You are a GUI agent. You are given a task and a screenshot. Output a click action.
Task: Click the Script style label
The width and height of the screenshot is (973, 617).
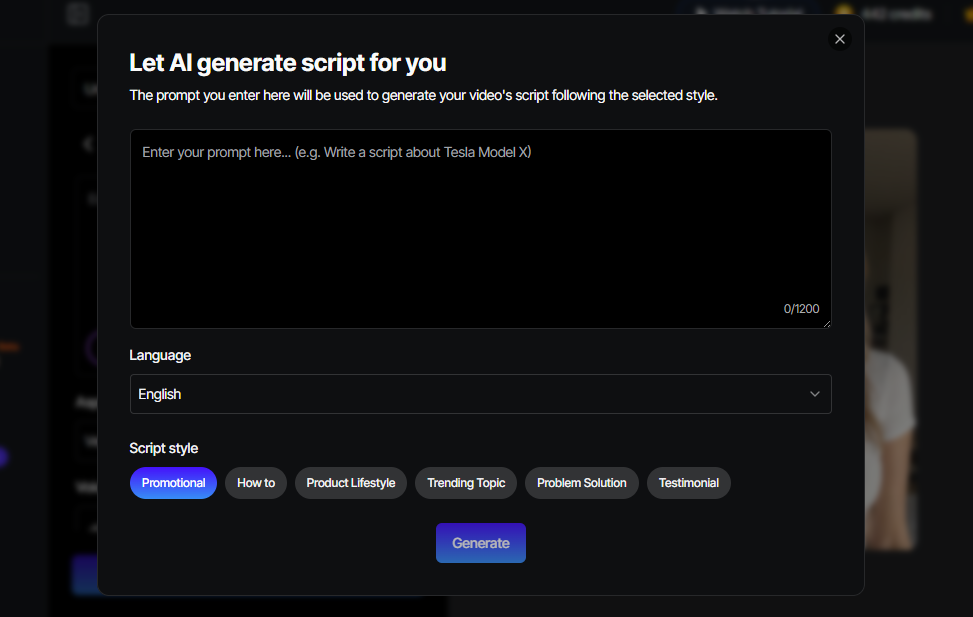(164, 448)
